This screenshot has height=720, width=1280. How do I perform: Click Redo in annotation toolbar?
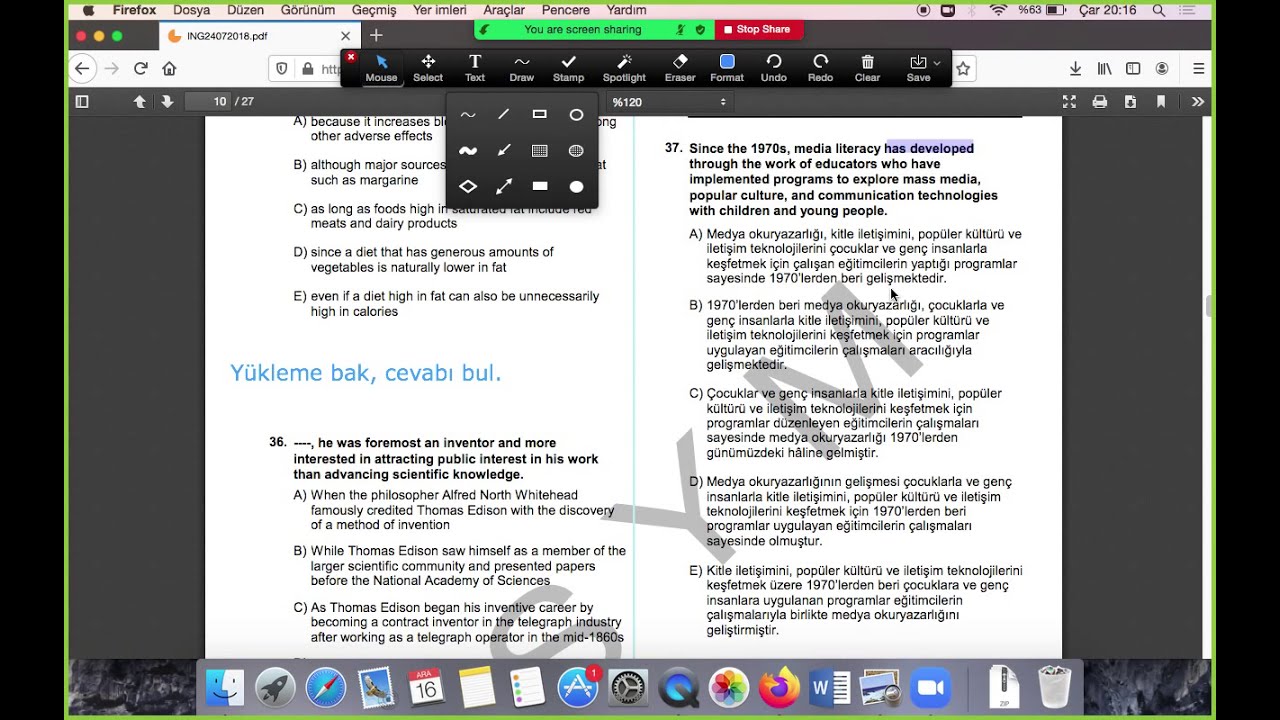click(x=820, y=68)
